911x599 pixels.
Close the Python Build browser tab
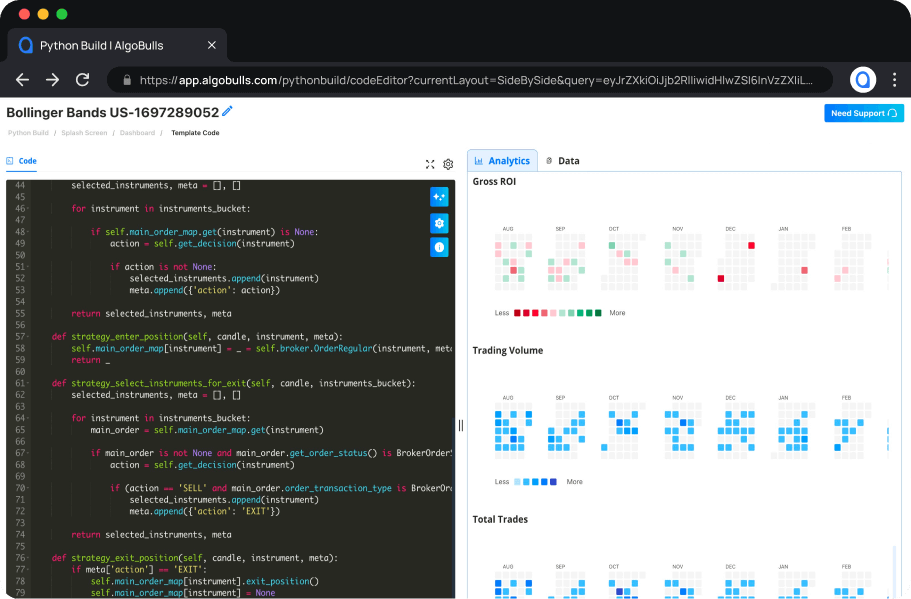click(x=211, y=45)
